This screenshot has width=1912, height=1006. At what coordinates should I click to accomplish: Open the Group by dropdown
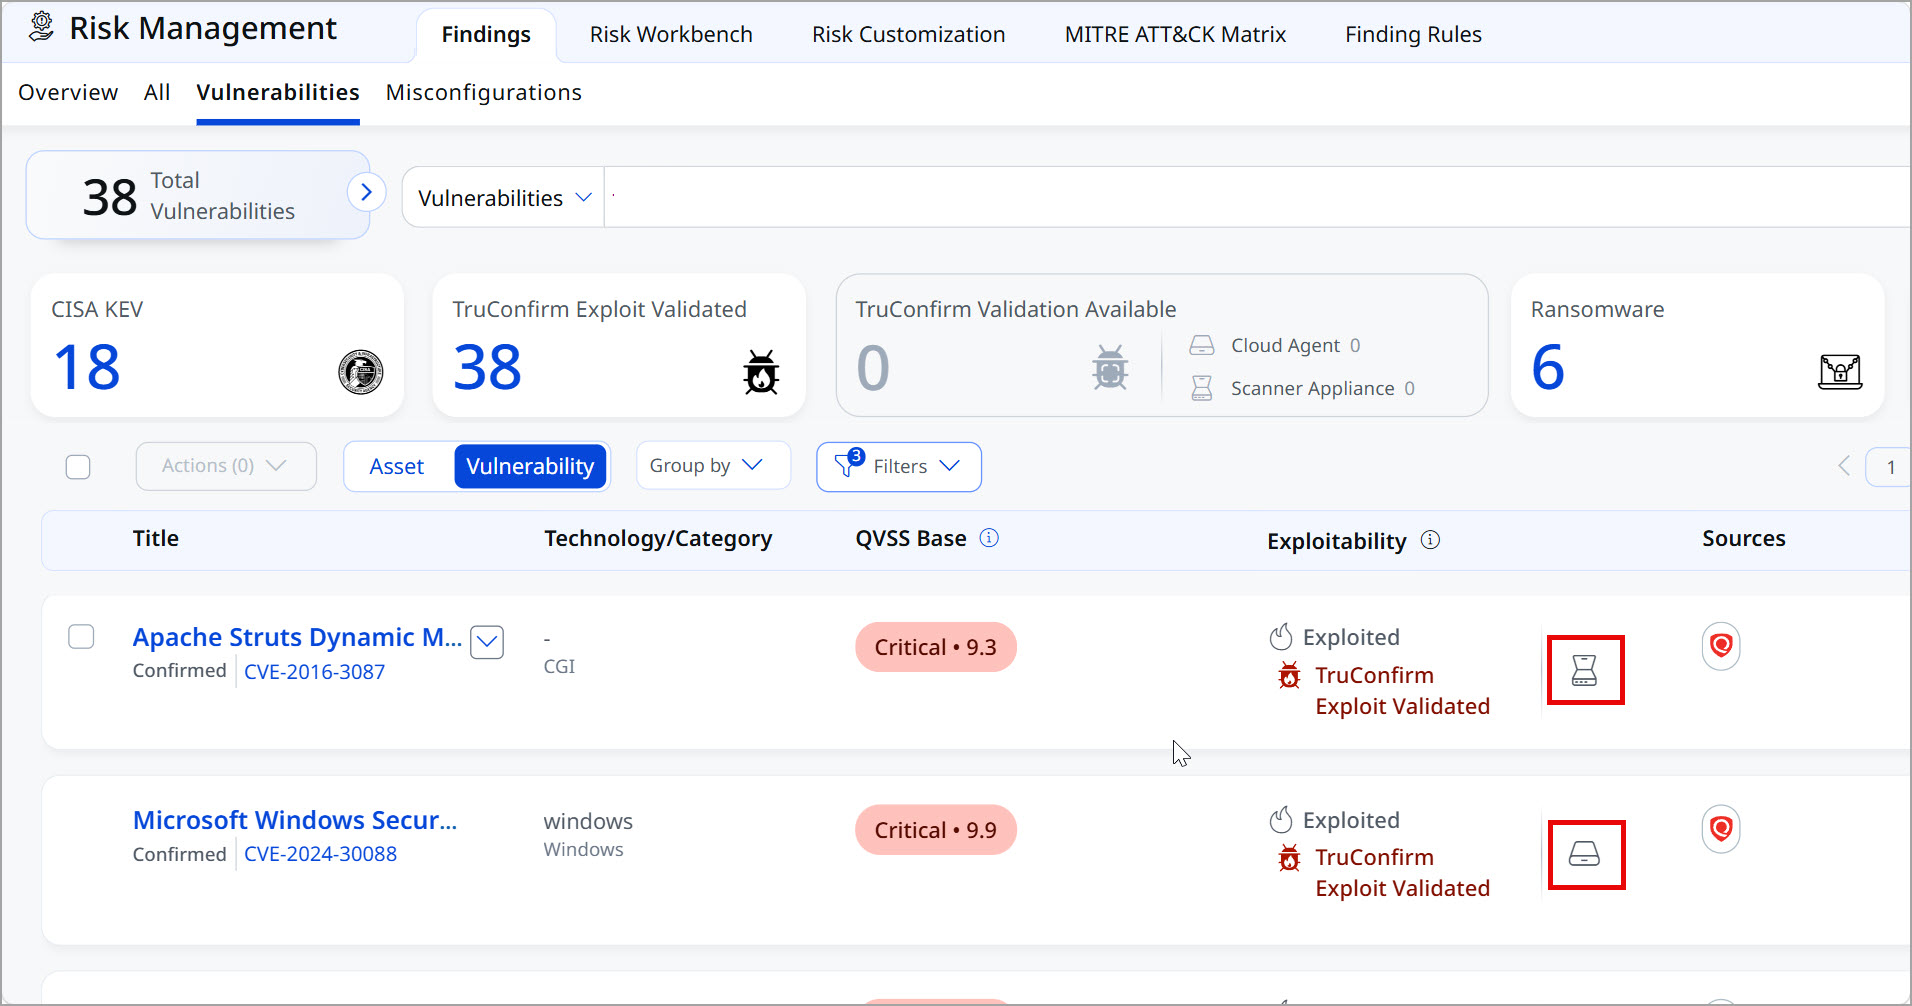click(713, 466)
